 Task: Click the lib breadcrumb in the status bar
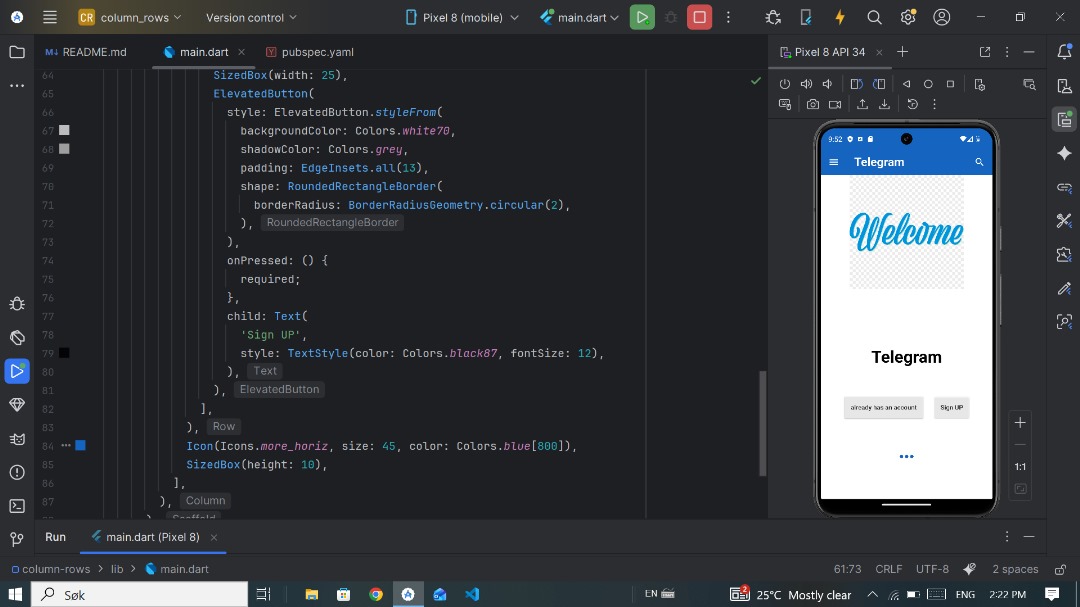pos(117,568)
